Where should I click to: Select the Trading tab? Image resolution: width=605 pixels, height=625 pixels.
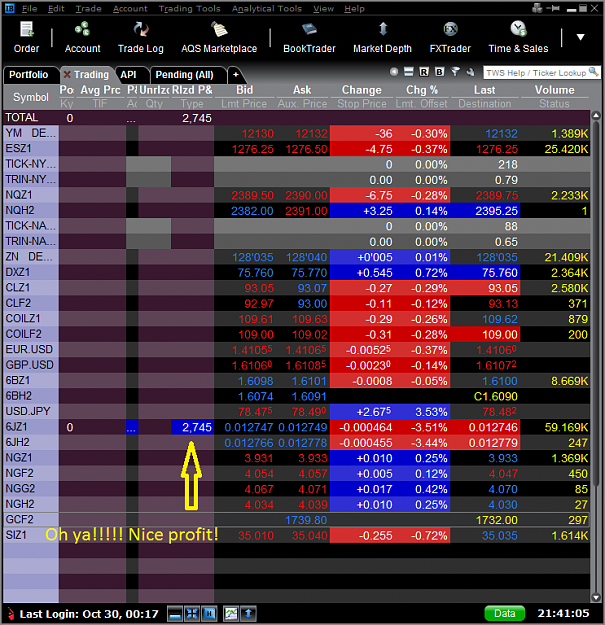point(91,75)
